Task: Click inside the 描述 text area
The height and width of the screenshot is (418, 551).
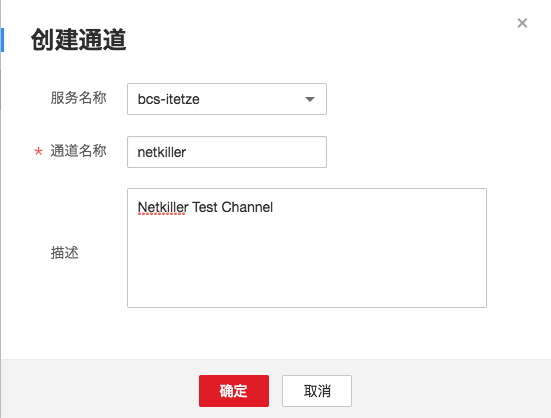Action: coord(307,248)
